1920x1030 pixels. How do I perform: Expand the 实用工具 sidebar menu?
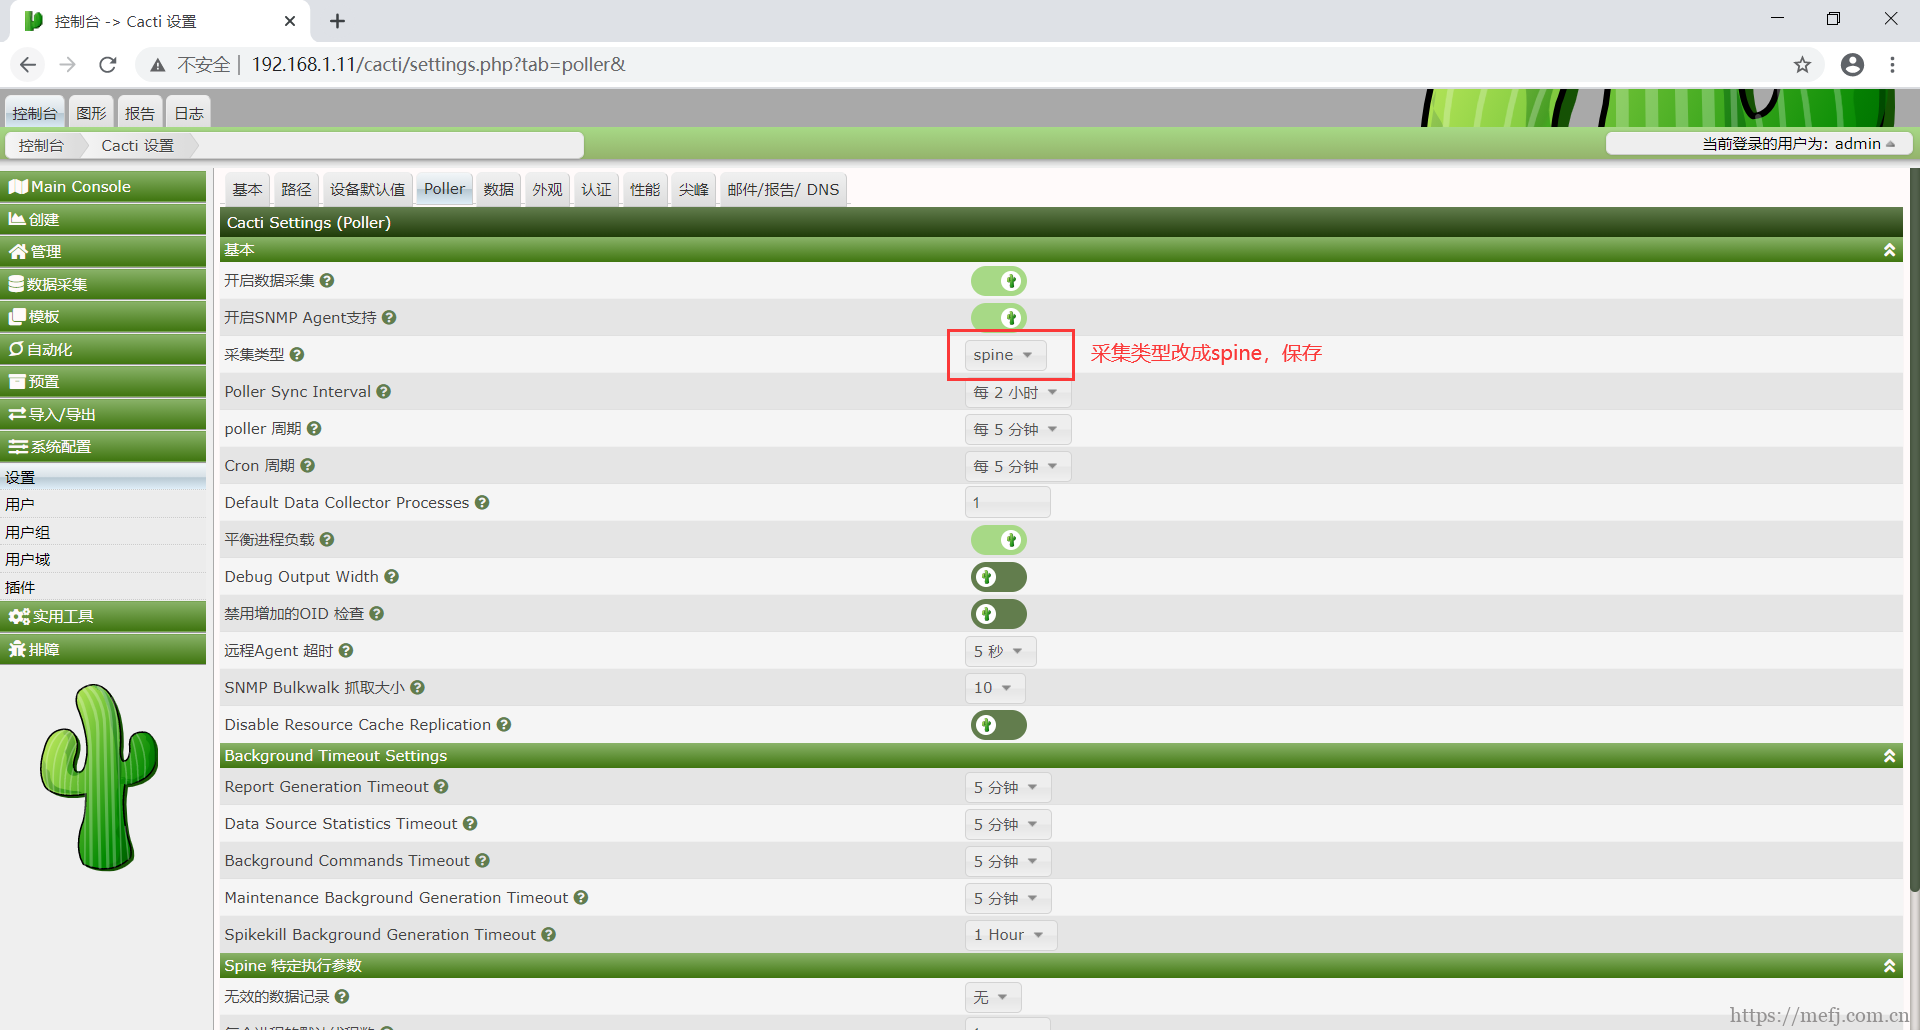[103, 617]
